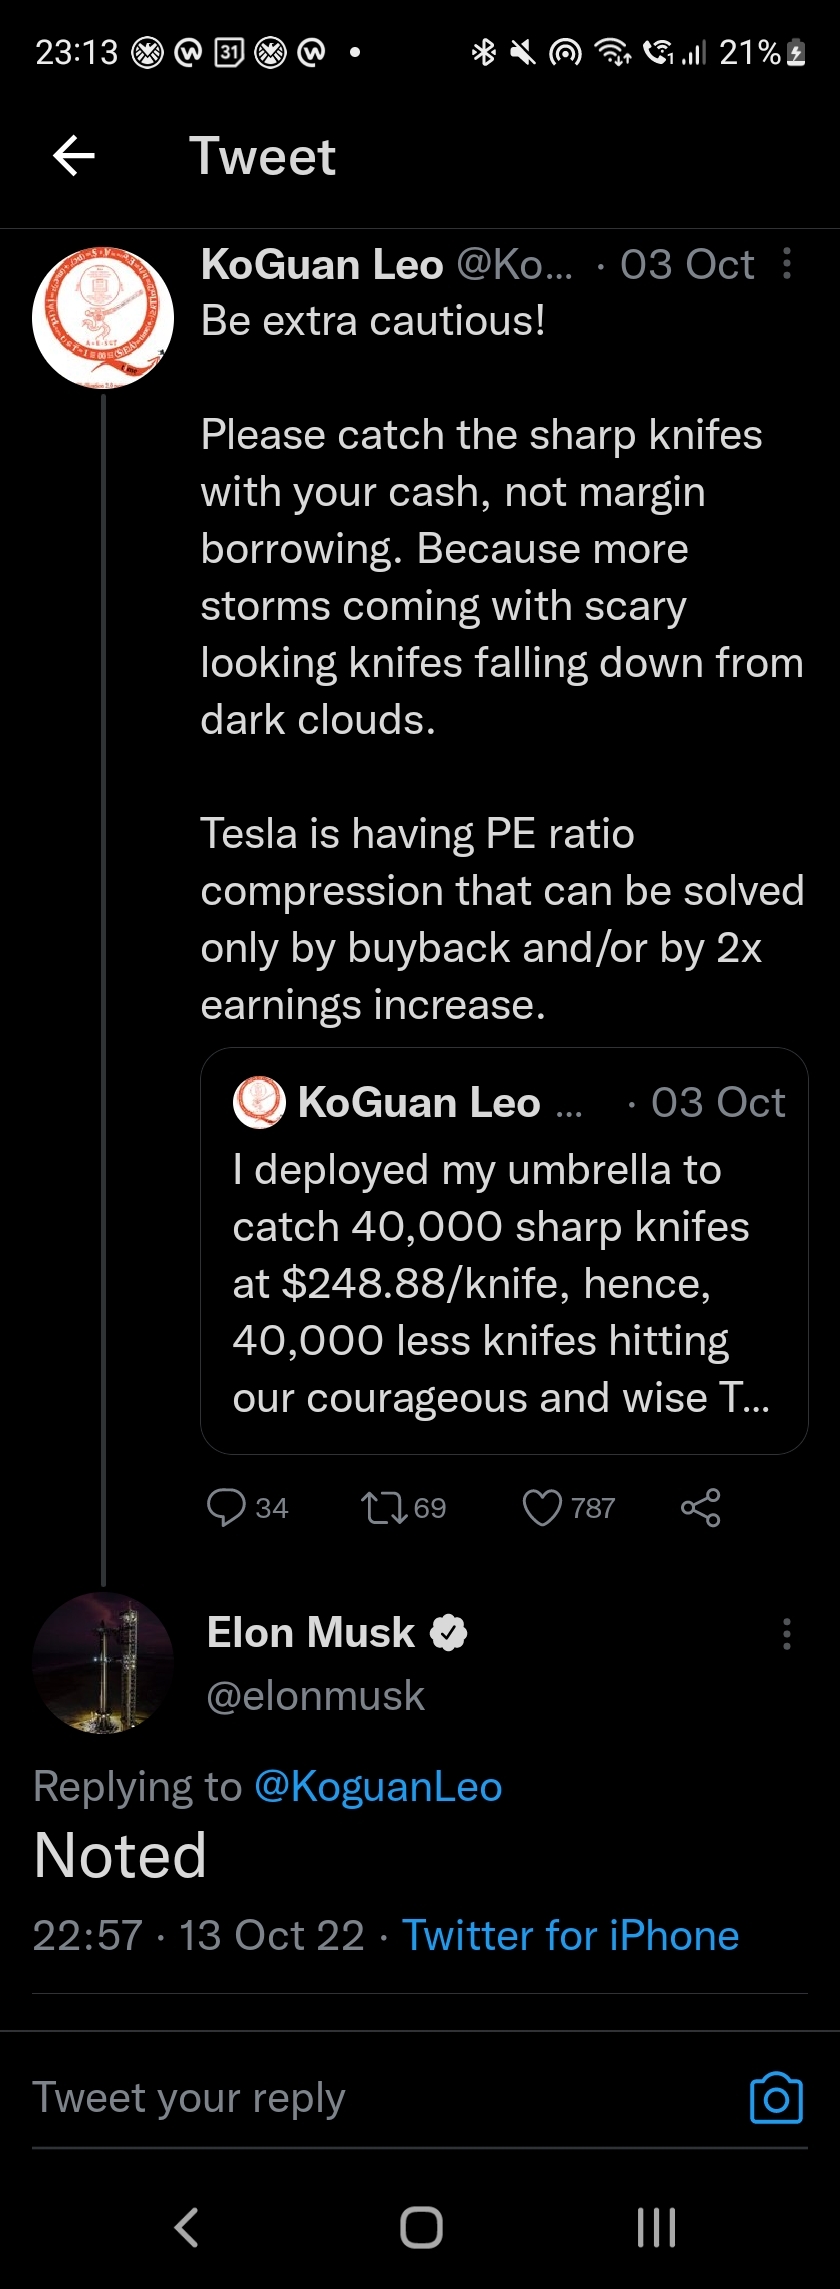
Task: Open Android recent apps button
Action: point(656,2227)
